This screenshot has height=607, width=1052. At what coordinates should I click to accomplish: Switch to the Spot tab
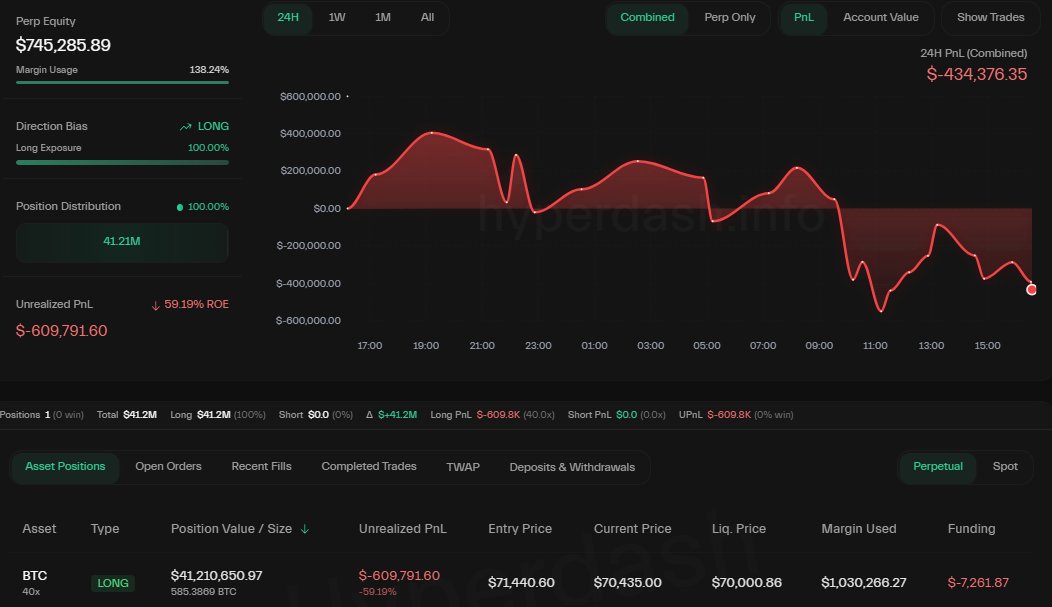[1005, 466]
